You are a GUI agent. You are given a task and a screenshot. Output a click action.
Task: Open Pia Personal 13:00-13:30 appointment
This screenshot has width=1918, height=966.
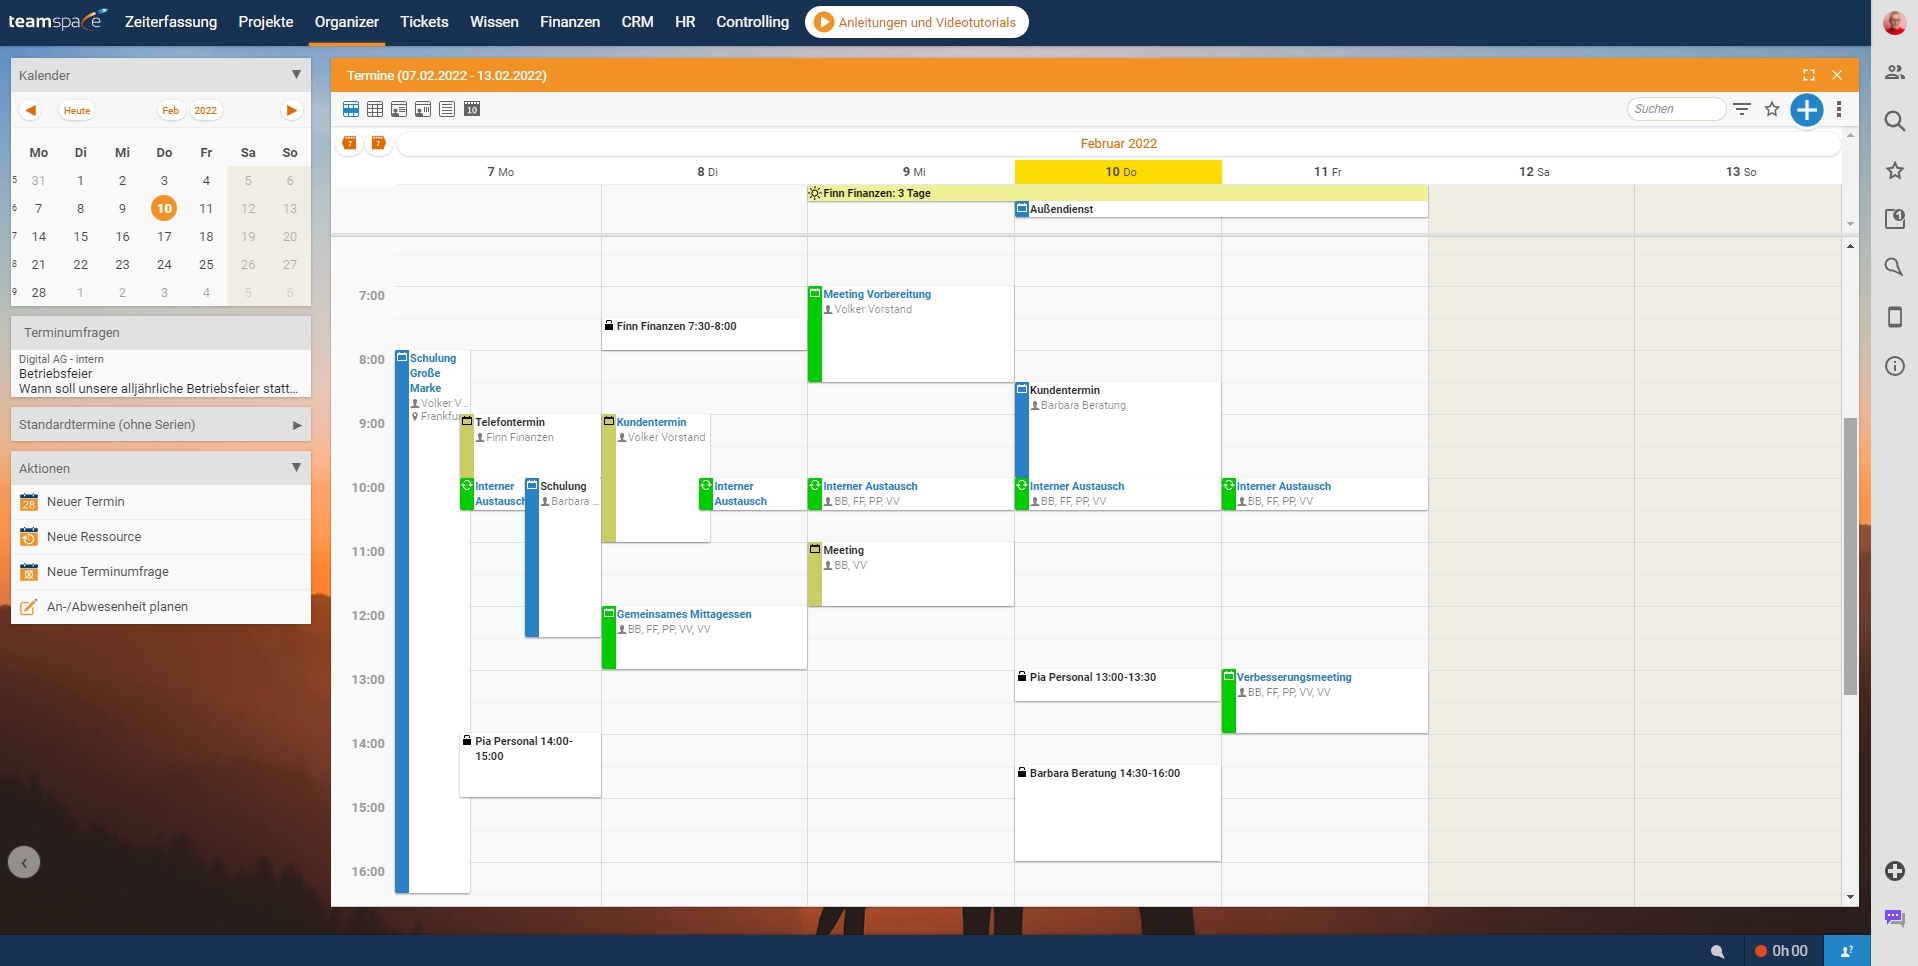pos(1117,685)
